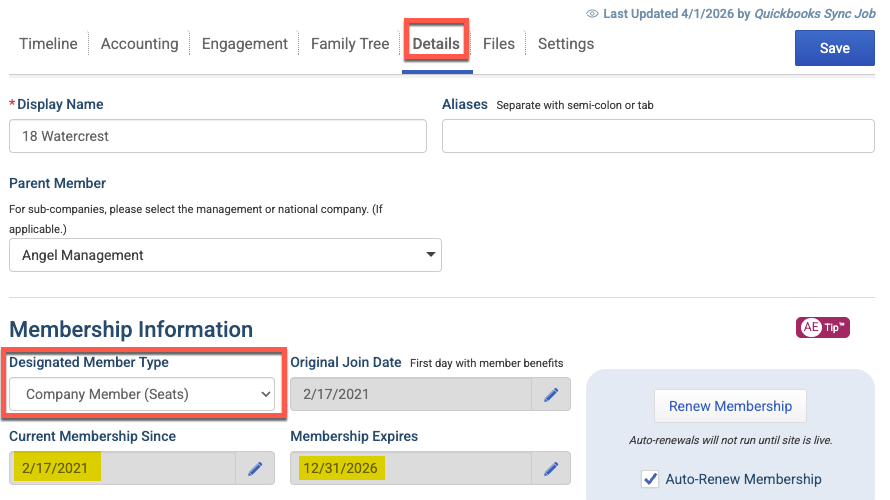This screenshot has width=890, height=500.
Task: Toggle the Auto-Renew Membership checkbox
Action: (650, 479)
